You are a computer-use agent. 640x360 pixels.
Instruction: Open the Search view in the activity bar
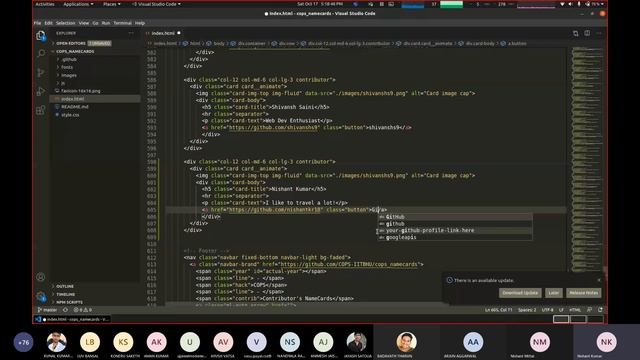(x=41, y=53)
